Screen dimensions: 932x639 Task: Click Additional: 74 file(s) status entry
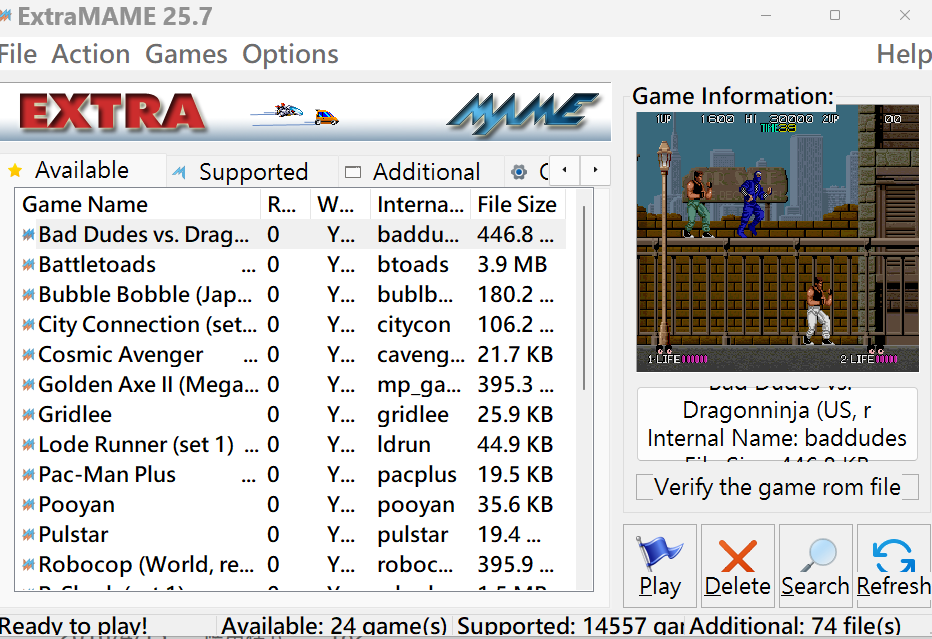tap(795, 627)
